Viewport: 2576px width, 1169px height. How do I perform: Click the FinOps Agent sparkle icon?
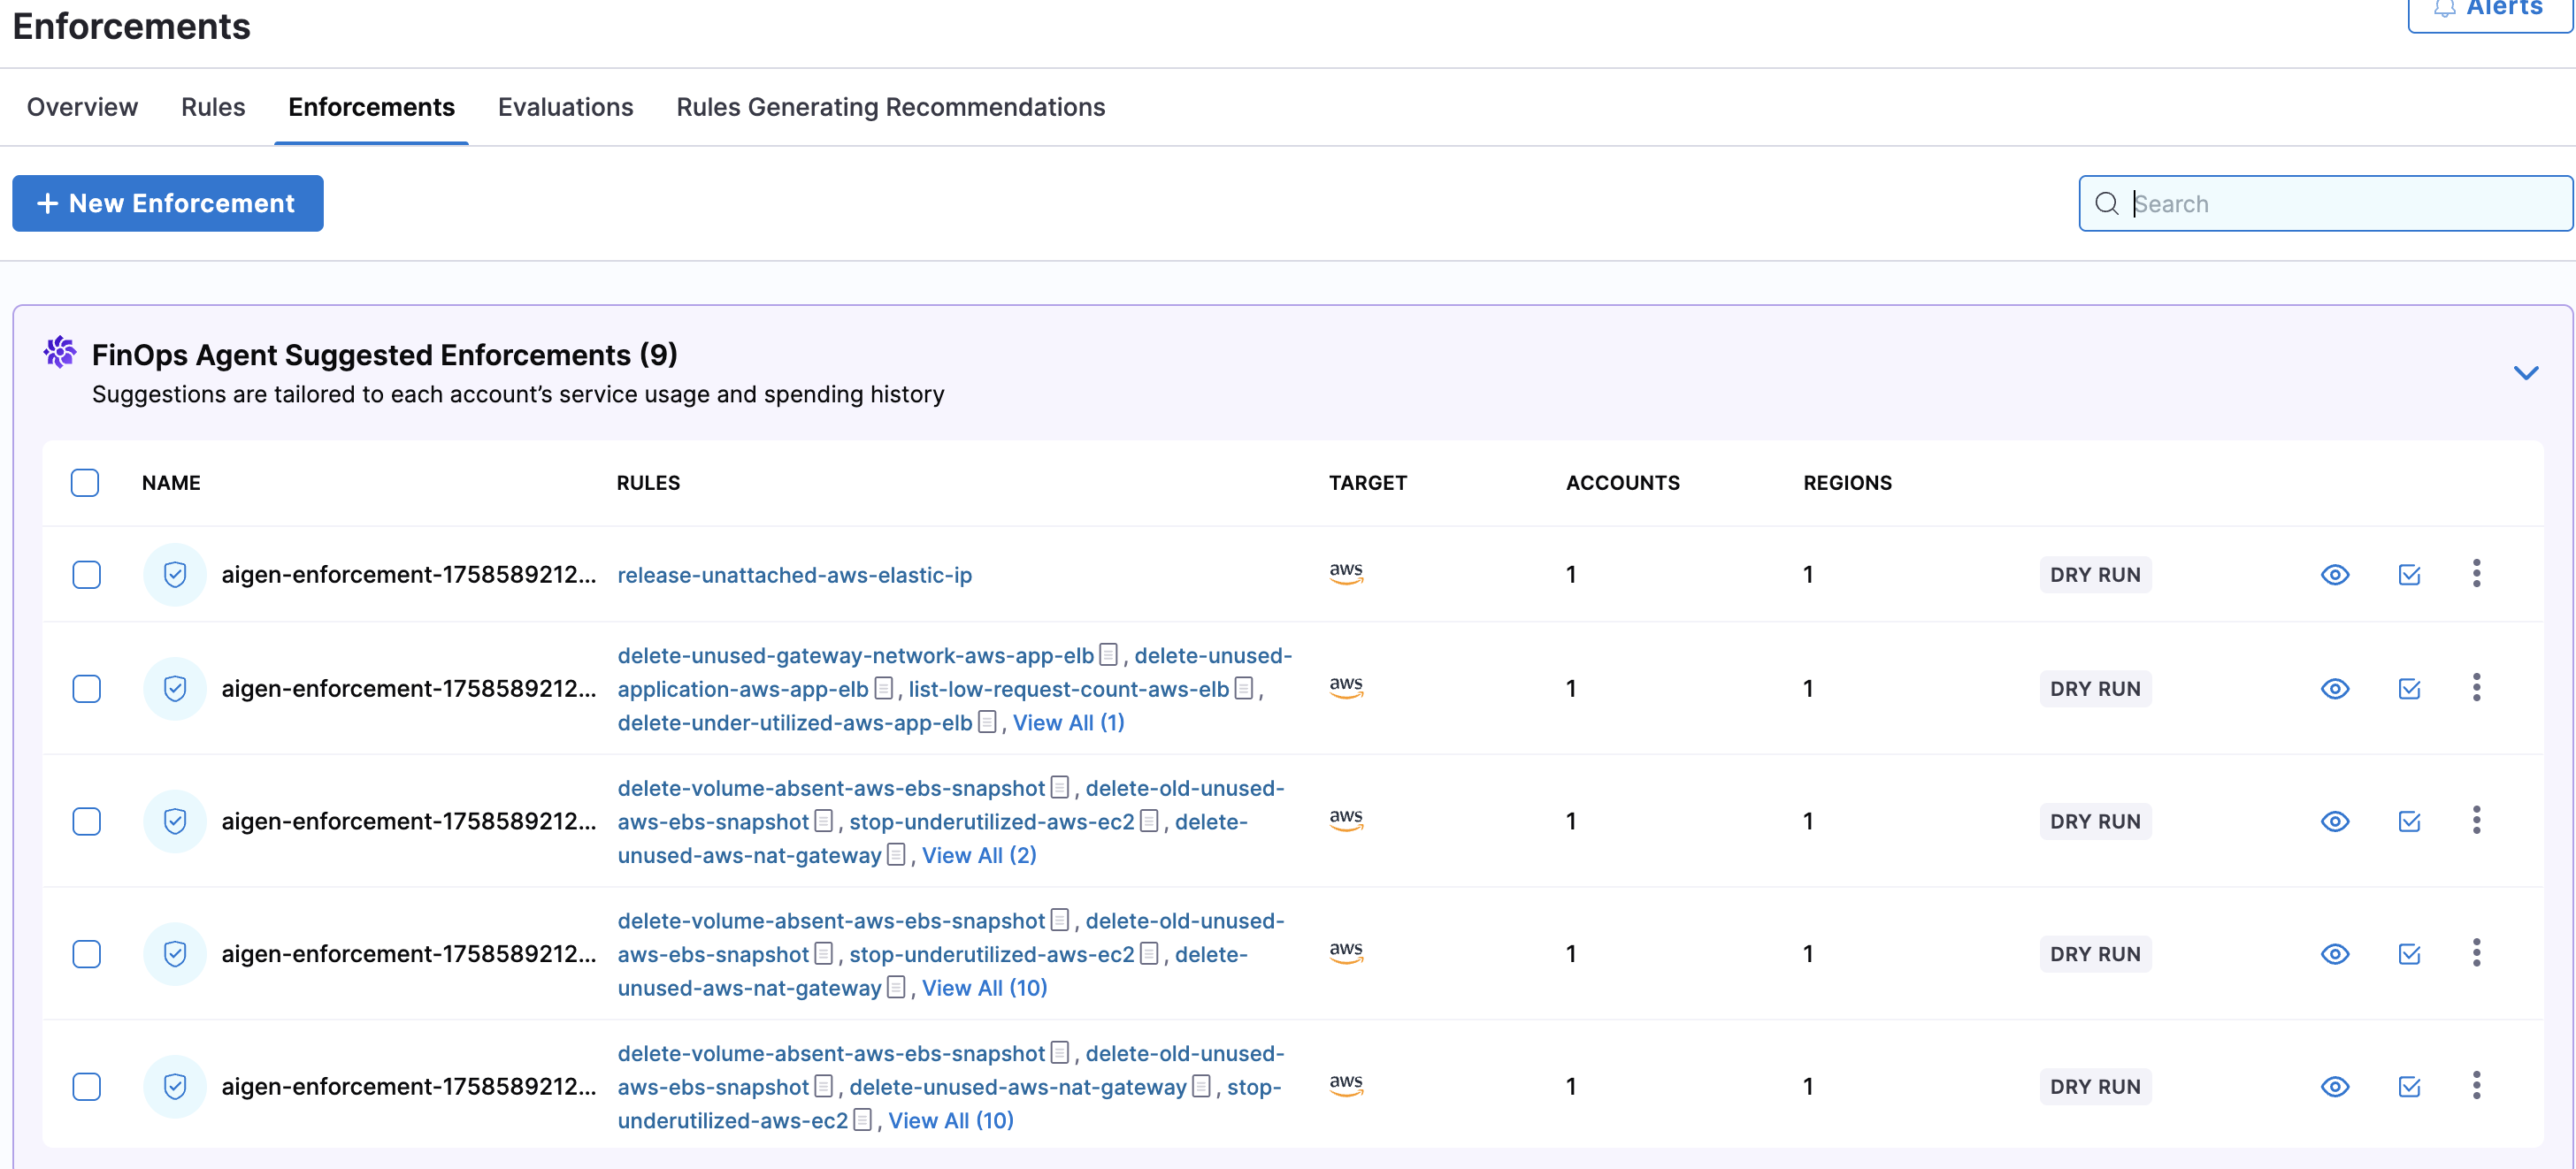60,353
